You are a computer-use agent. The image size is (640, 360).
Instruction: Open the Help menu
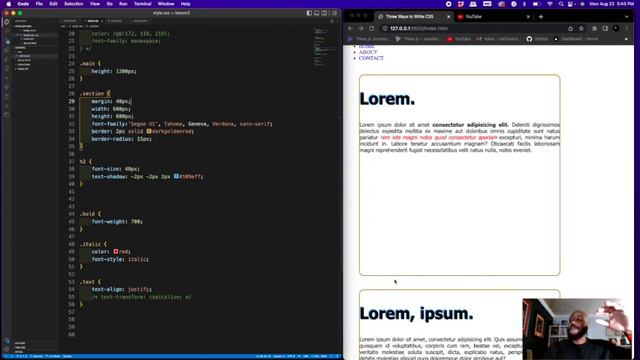(x=185, y=4)
